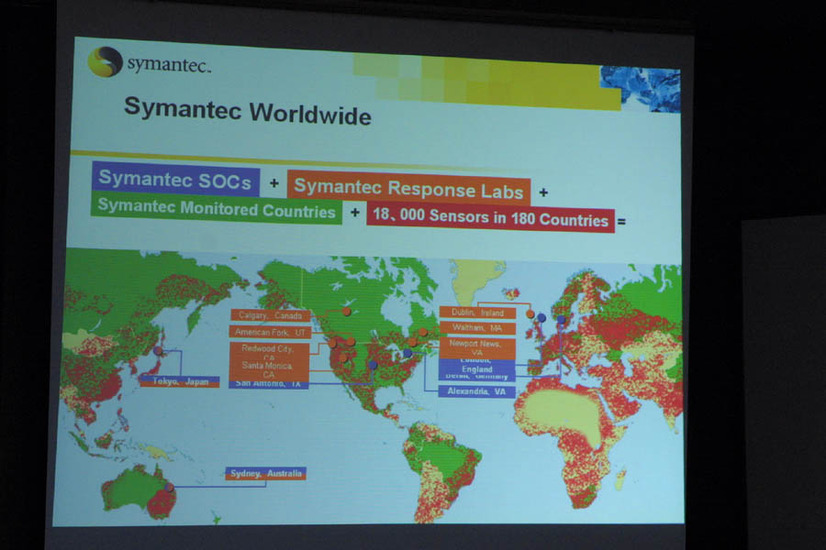
Task: Select the 'Santa Monica, CA' map label
Action: (x=269, y=369)
